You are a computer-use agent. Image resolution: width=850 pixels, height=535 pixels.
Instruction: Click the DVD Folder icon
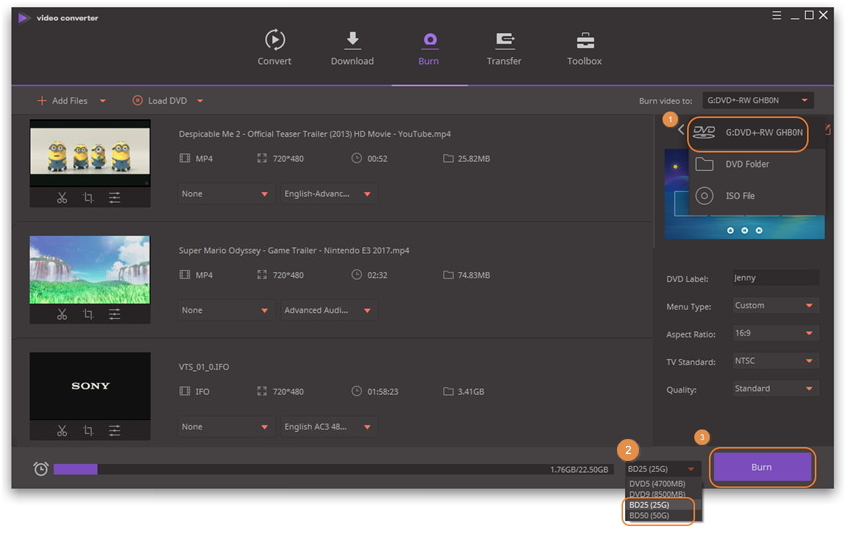(x=704, y=164)
